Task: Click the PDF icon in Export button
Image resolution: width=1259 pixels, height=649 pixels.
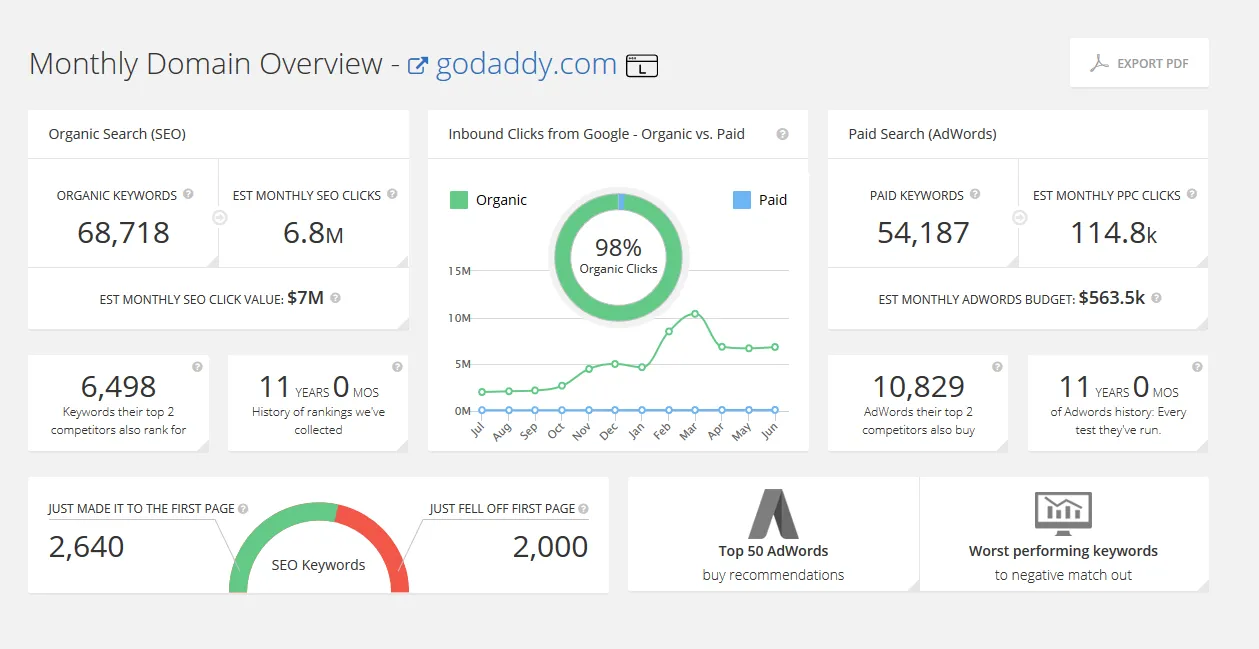Action: [1099, 63]
